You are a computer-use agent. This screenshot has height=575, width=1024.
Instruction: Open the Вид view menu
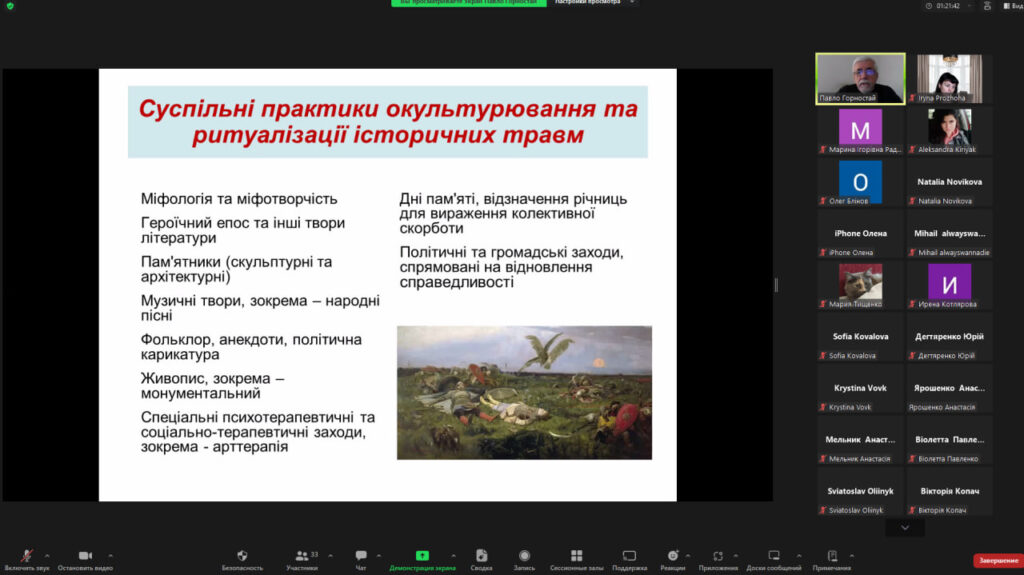coord(1010,5)
